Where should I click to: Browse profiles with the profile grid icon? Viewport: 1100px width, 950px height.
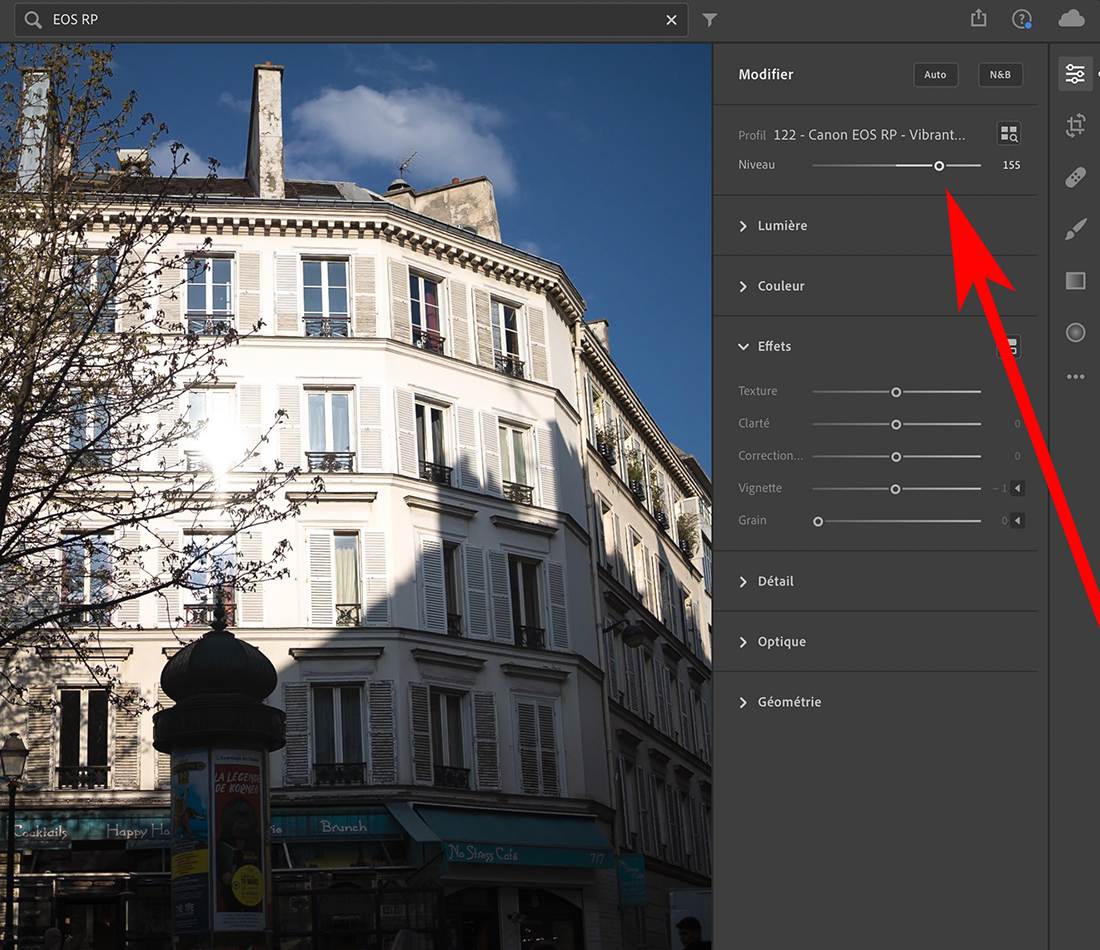[1009, 134]
